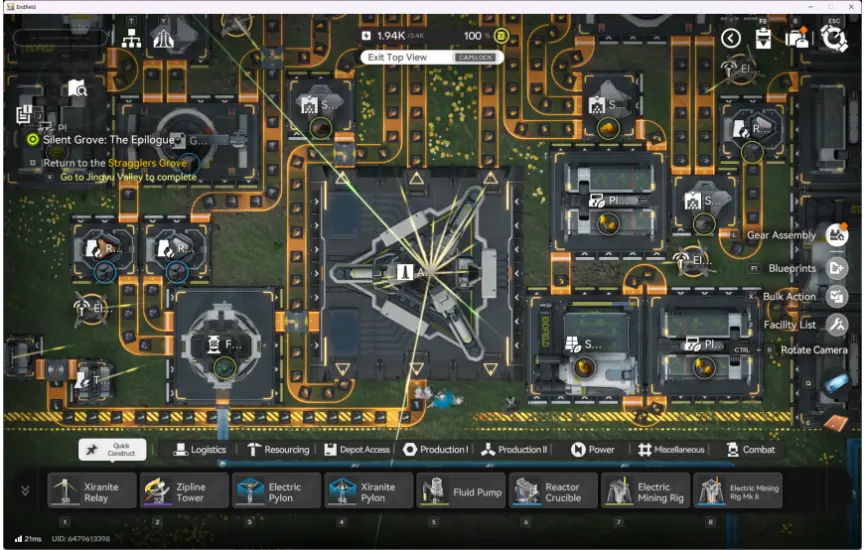
Task: Click the central core facility on map
Action: [x=418, y=272]
